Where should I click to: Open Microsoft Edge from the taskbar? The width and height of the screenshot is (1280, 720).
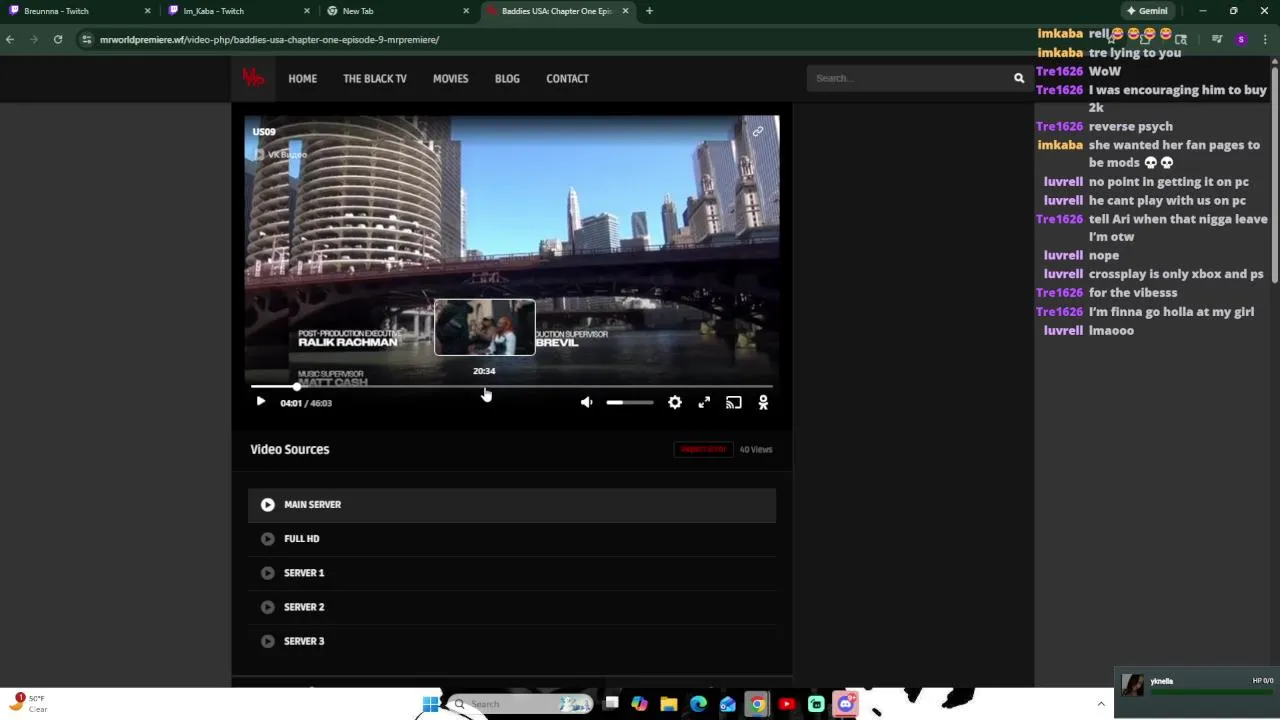pos(698,704)
